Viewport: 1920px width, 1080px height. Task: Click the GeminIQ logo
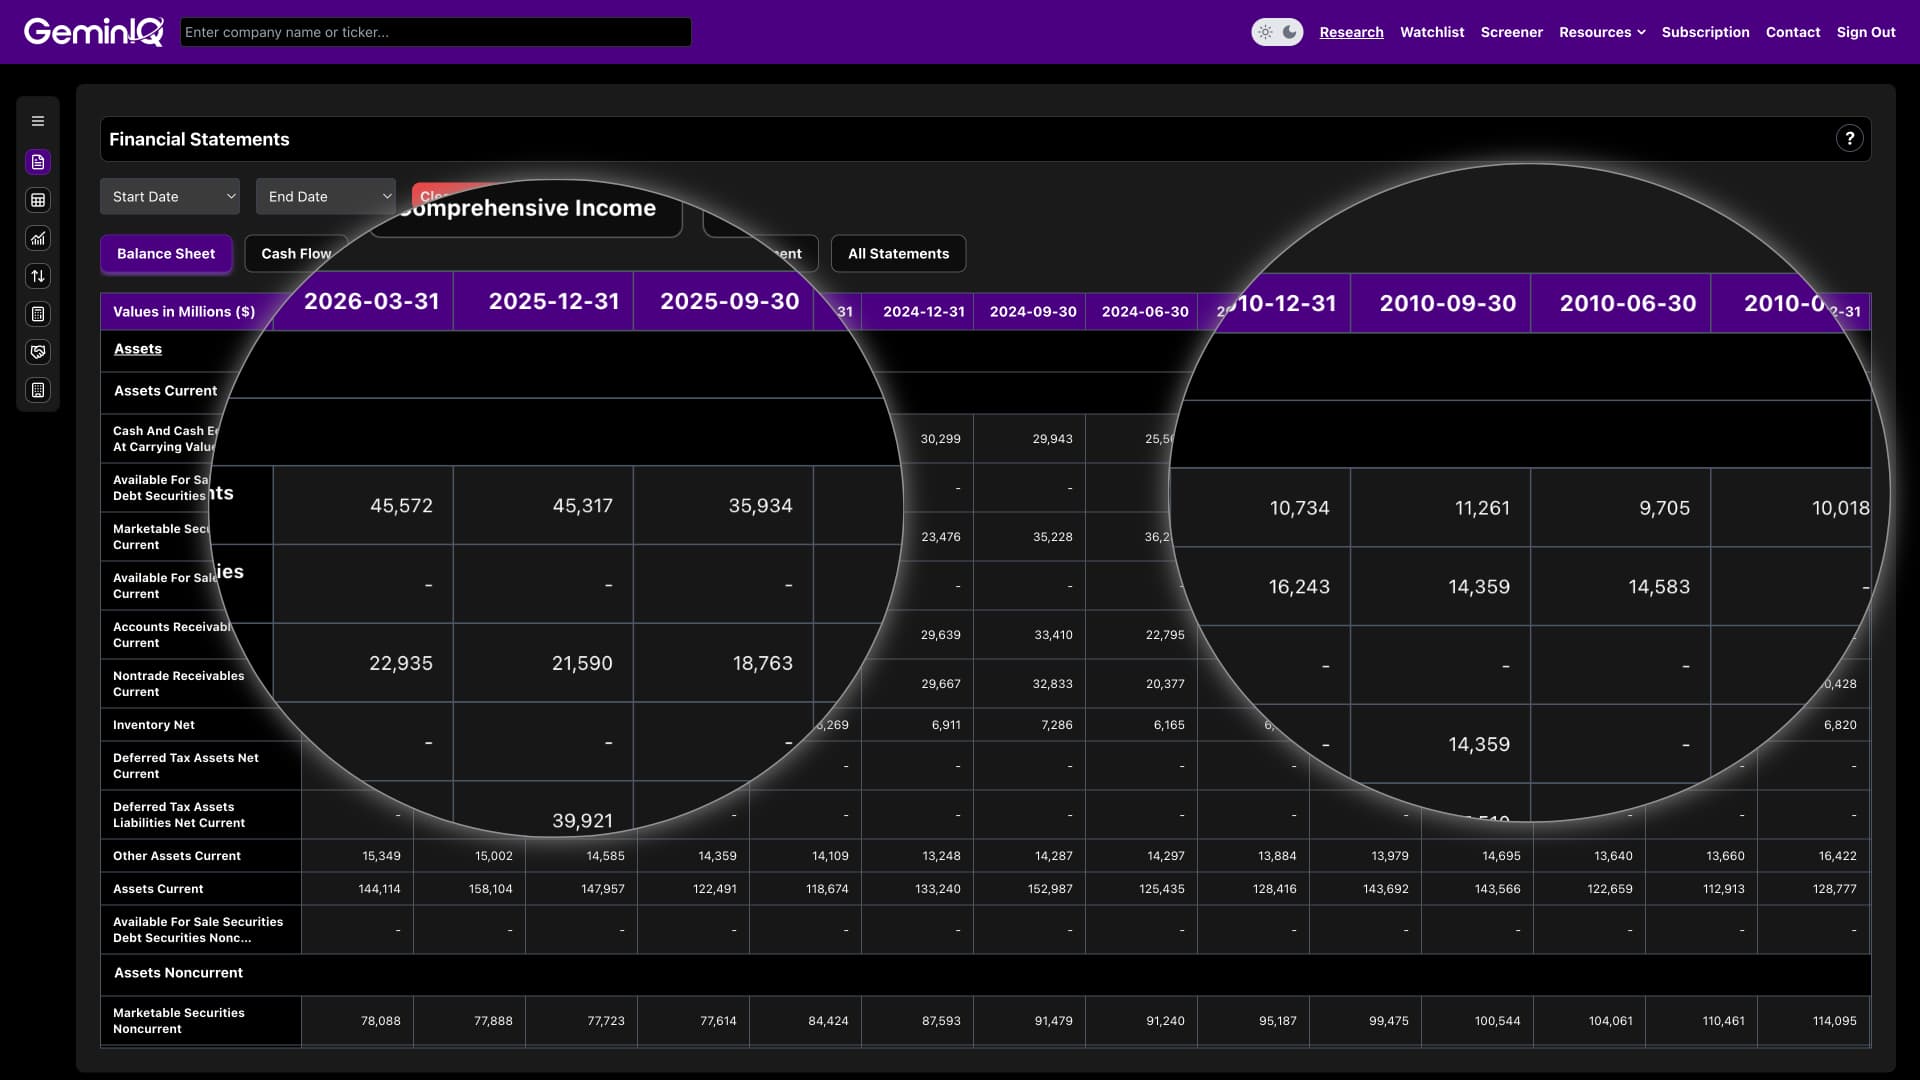[94, 32]
